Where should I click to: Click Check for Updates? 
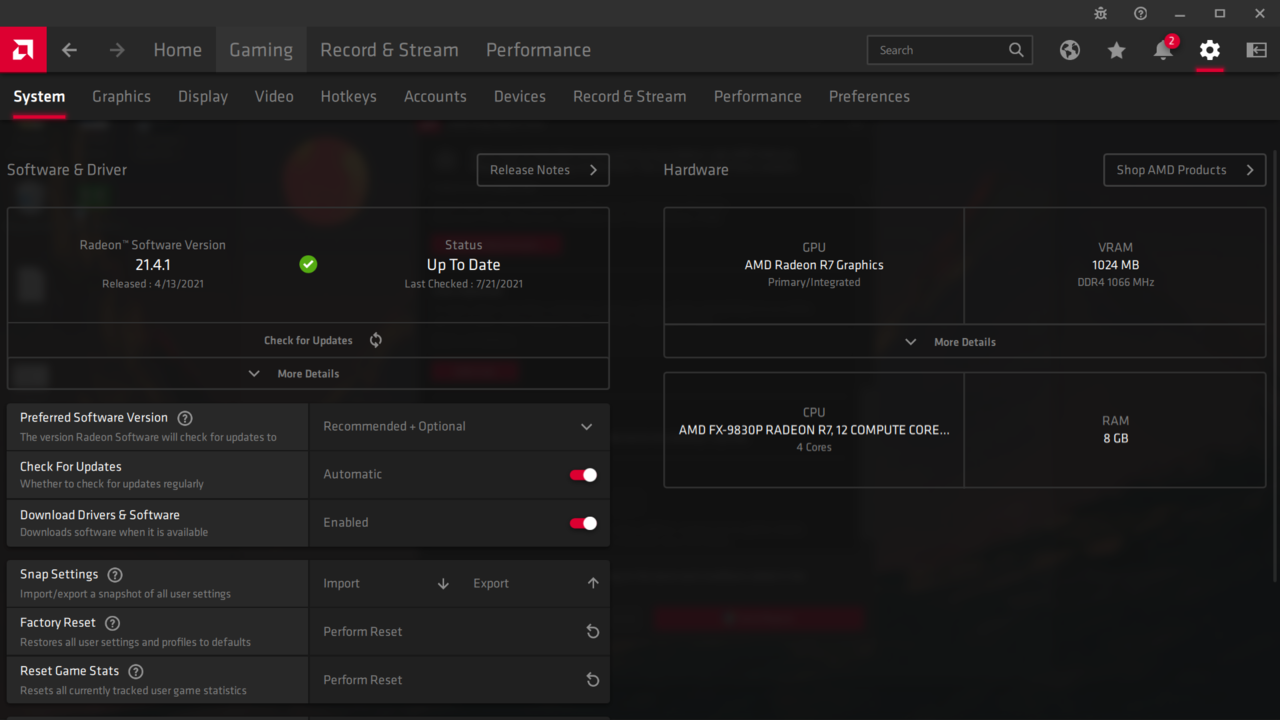pyautogui.click(x=308, y=340)
